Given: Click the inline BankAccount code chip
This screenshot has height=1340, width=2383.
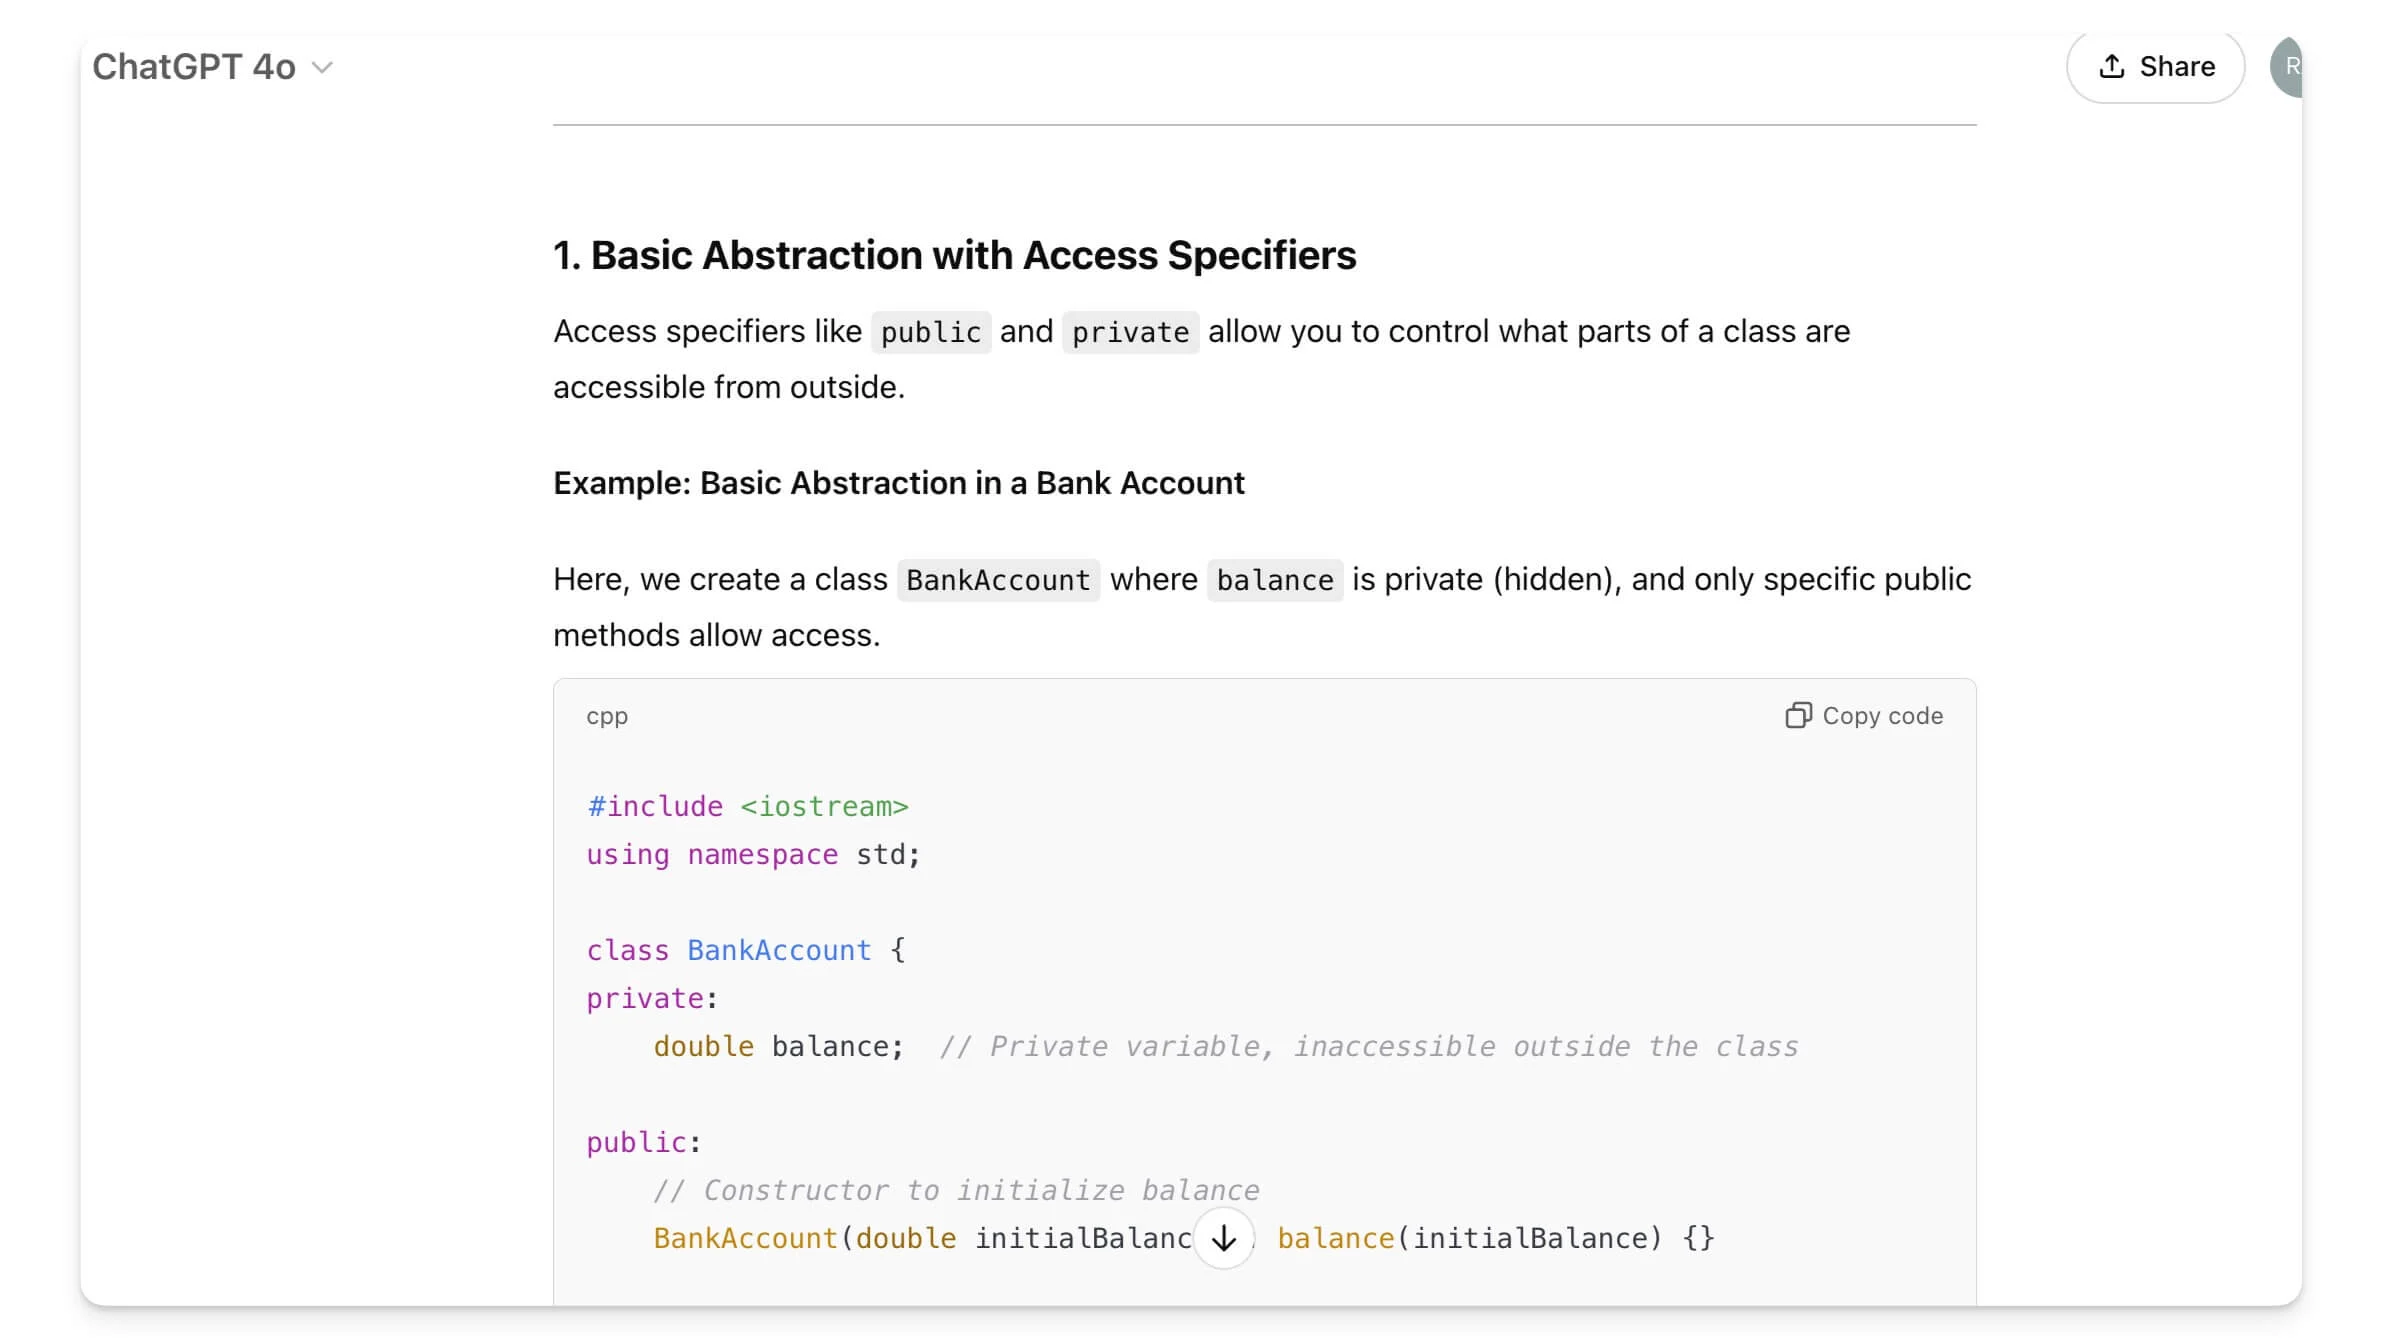Looking at the screenshot, I should point(998,580).
